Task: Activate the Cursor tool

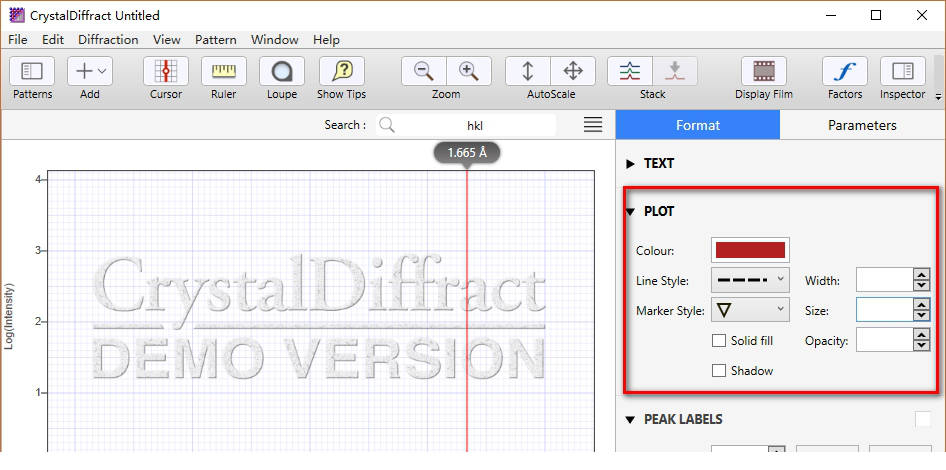Action: coord(166,71)
